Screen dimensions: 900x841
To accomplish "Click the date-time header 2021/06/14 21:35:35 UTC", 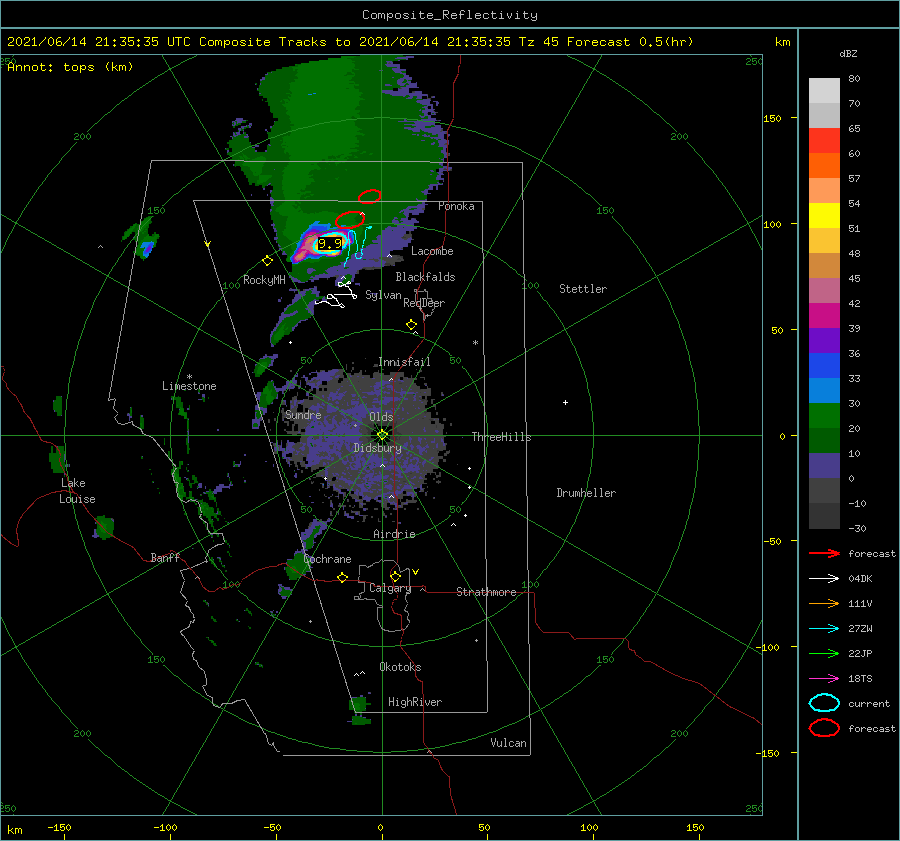I will [x=99, y=42].
